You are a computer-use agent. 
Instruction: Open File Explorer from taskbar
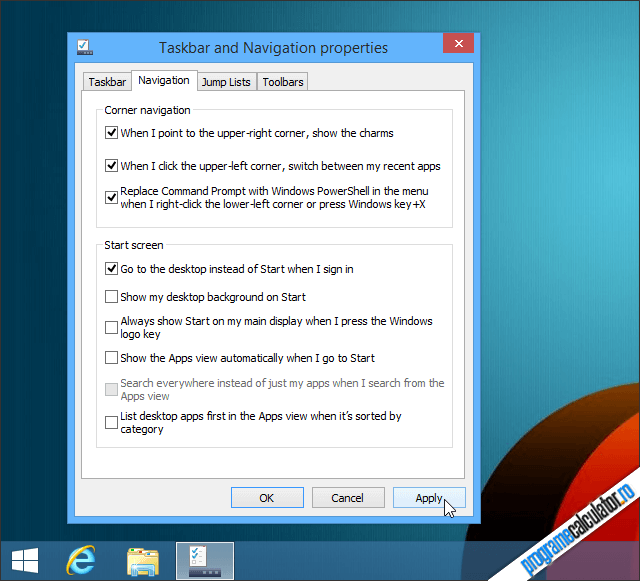click(143, 561)
